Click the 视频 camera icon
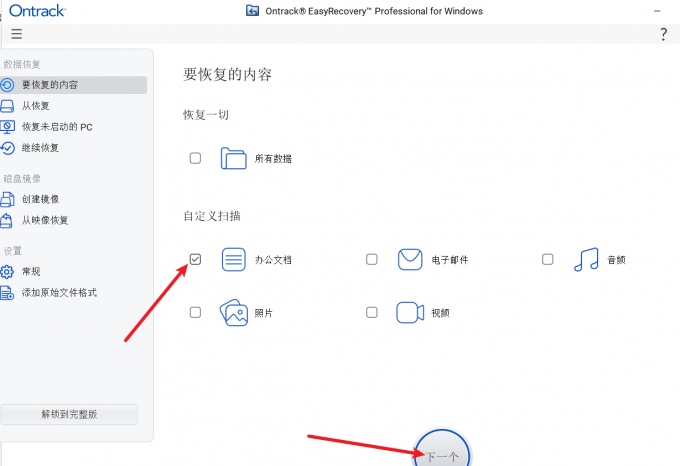 click(410, 313)
